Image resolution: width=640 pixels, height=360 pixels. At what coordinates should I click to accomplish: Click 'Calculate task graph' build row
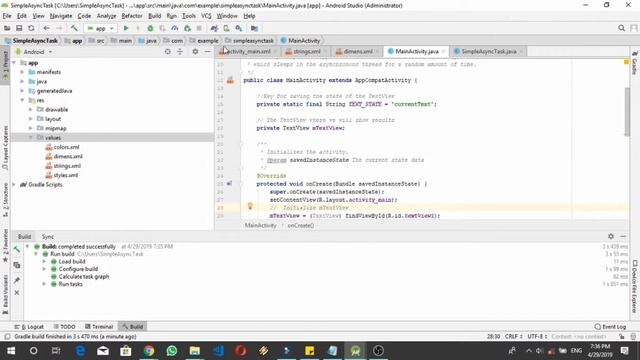click(x=84, y=276)
